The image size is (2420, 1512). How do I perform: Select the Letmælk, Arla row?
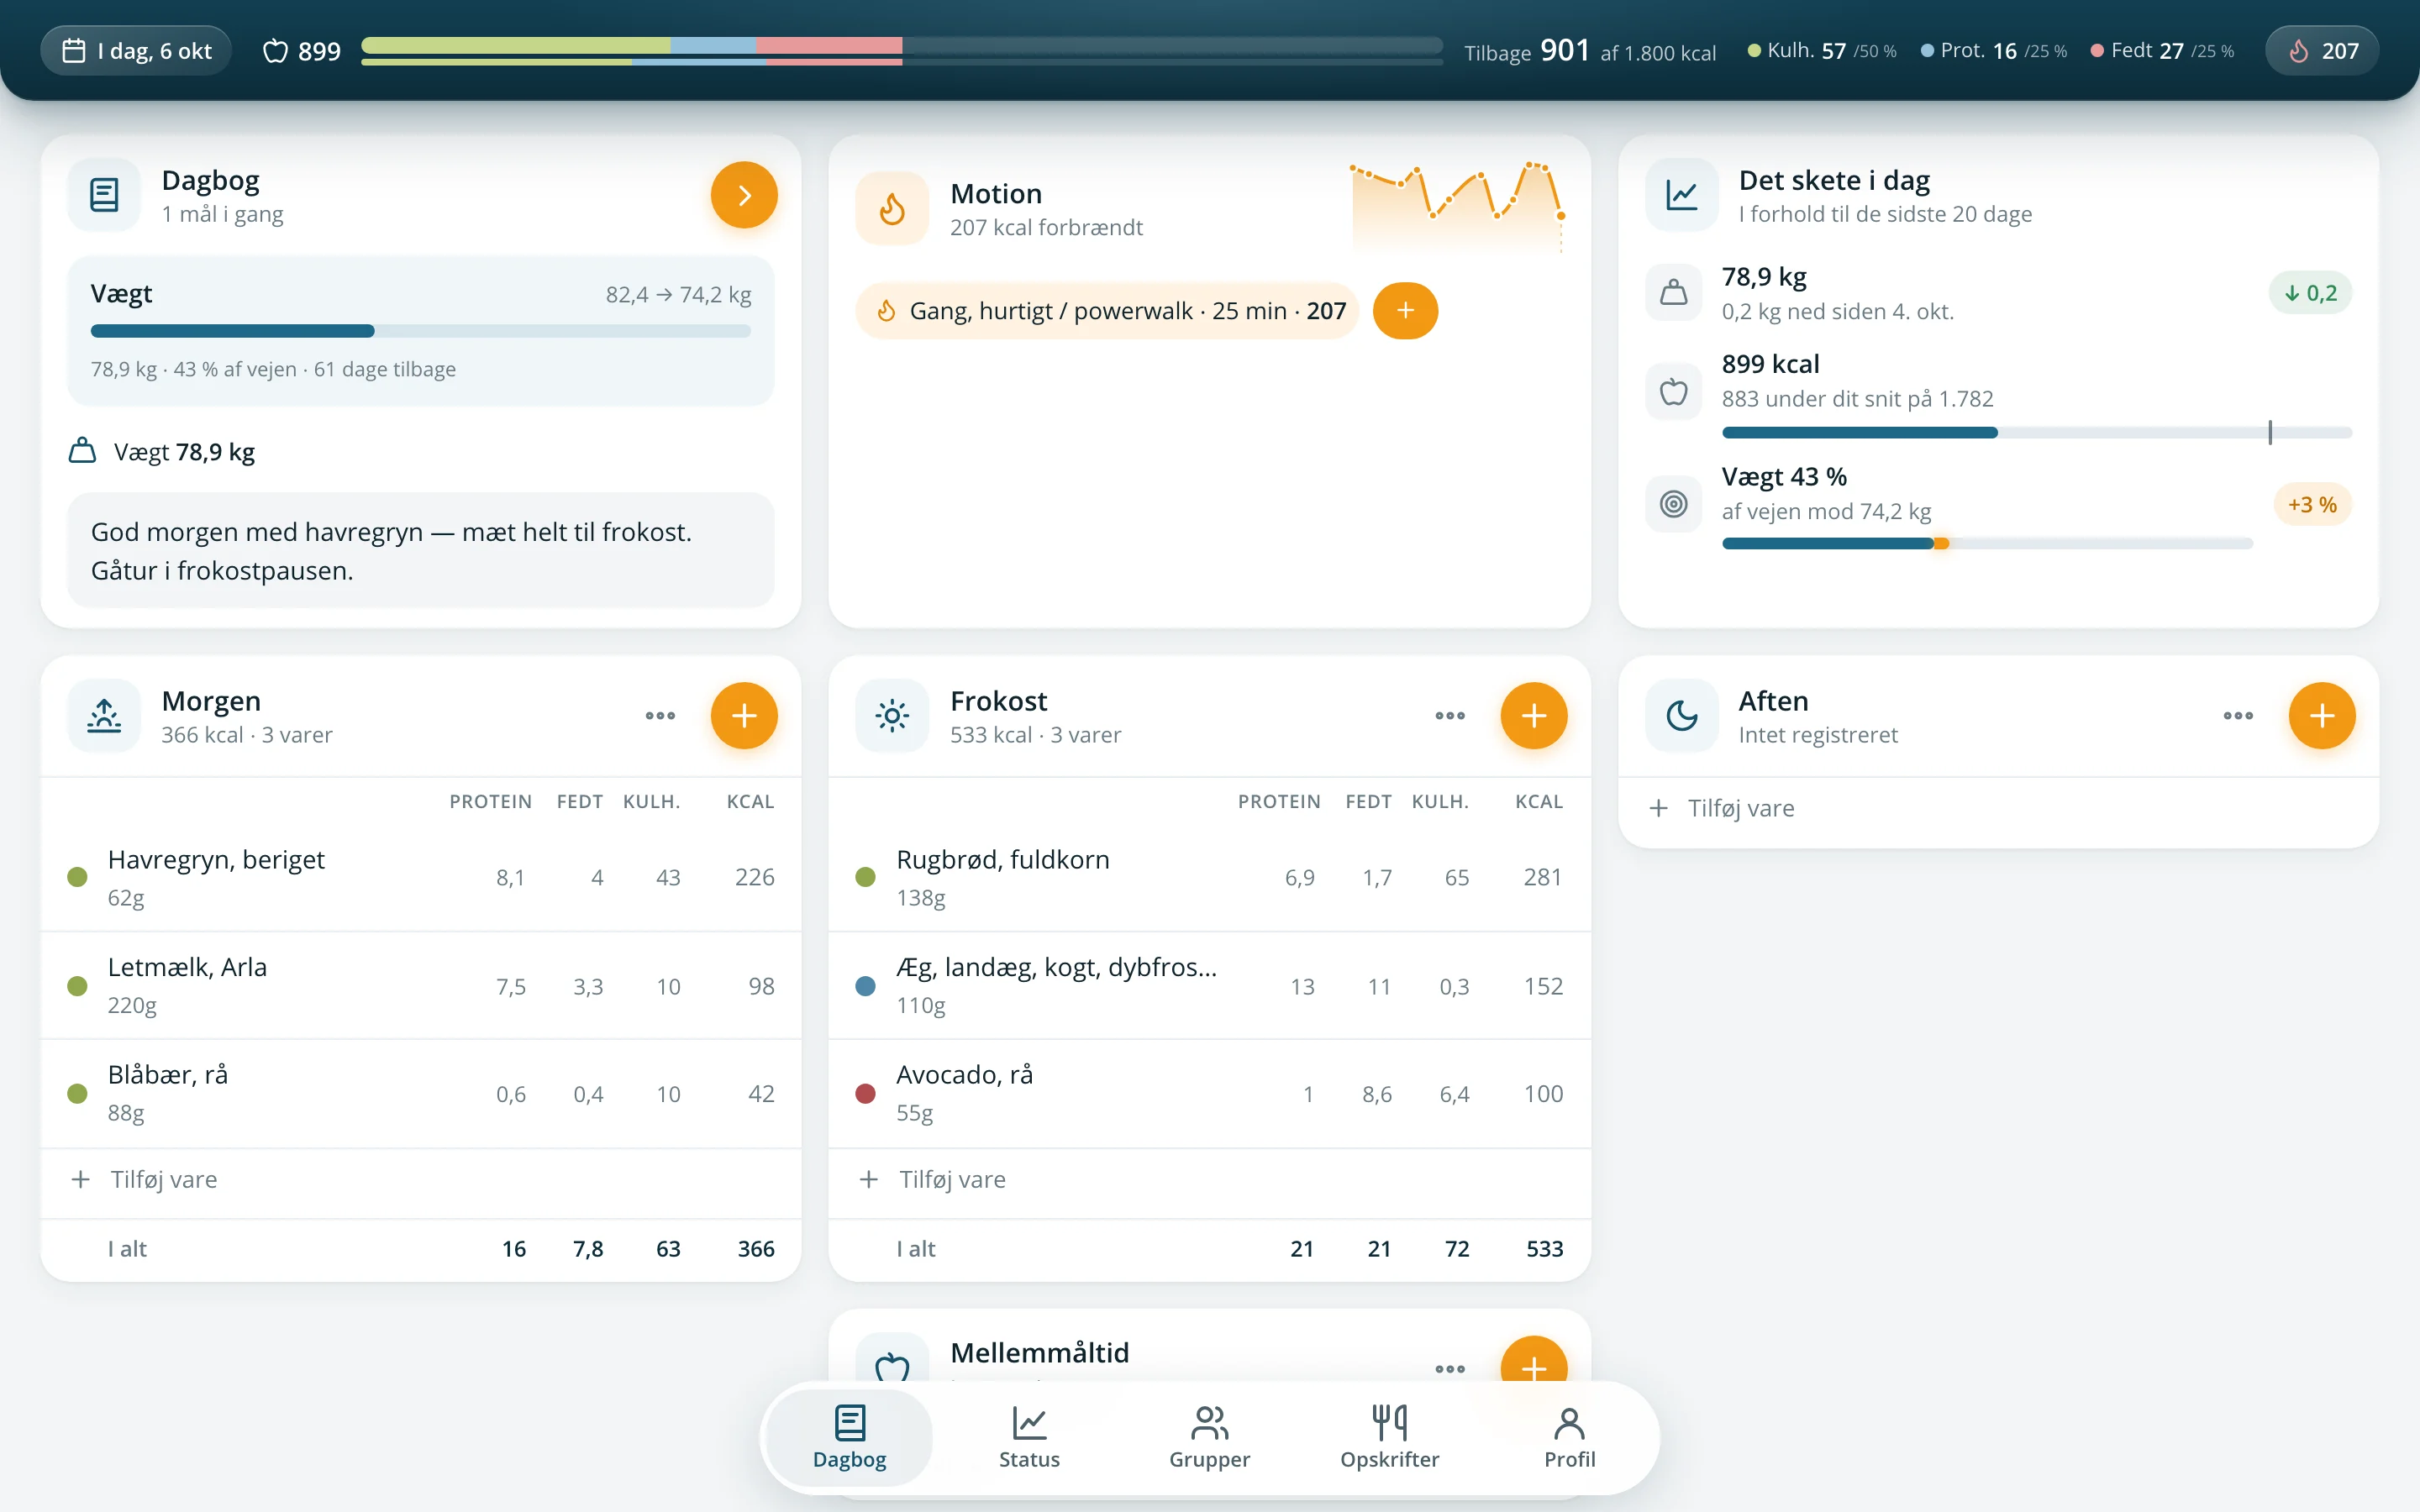coord(421,986)
